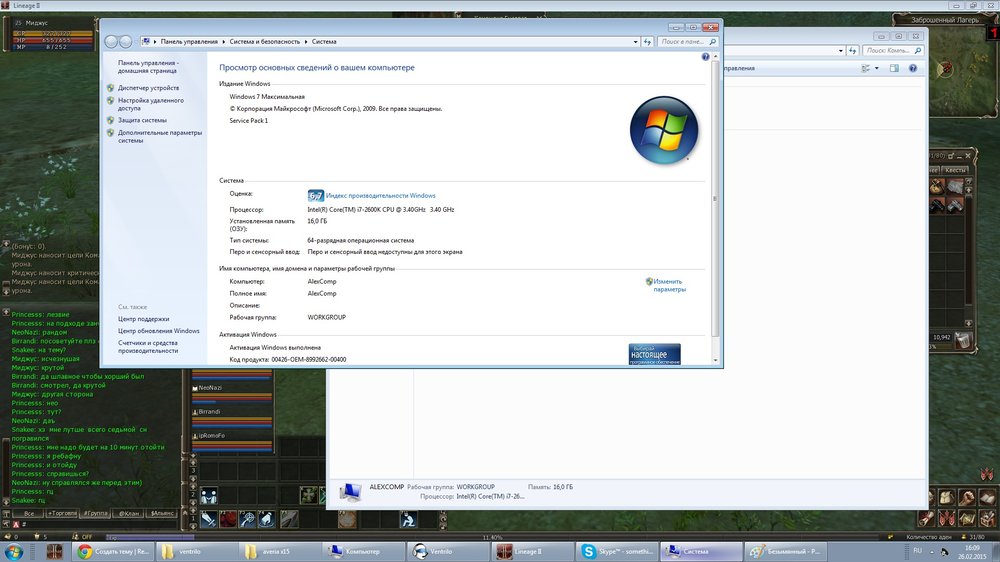Open address bar history dropdown arrow
The width and height of the screenshot is (1000, 562).
coord(634,42)
